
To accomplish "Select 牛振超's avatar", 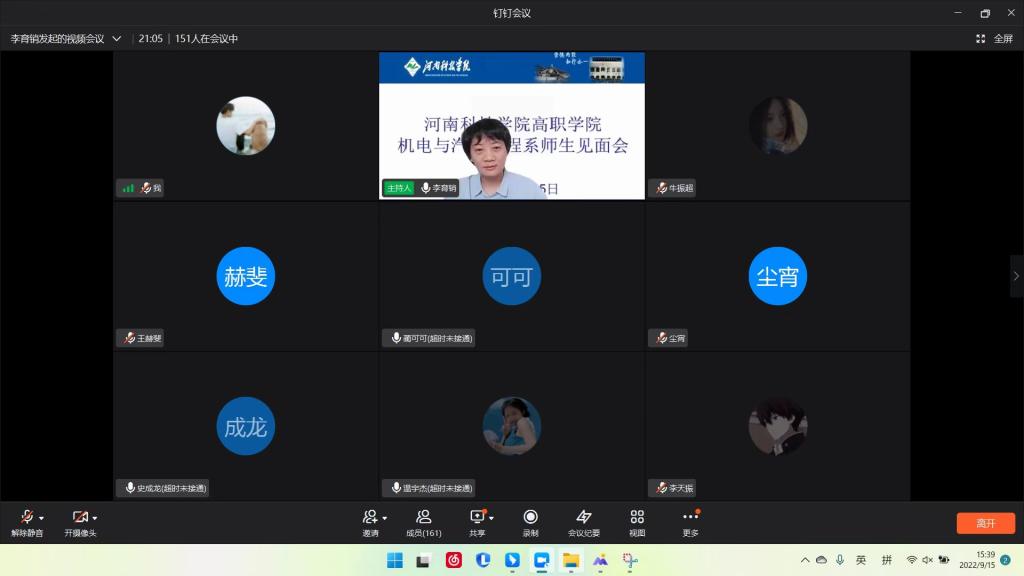I will pyautogui.click(x=778, y=125).
